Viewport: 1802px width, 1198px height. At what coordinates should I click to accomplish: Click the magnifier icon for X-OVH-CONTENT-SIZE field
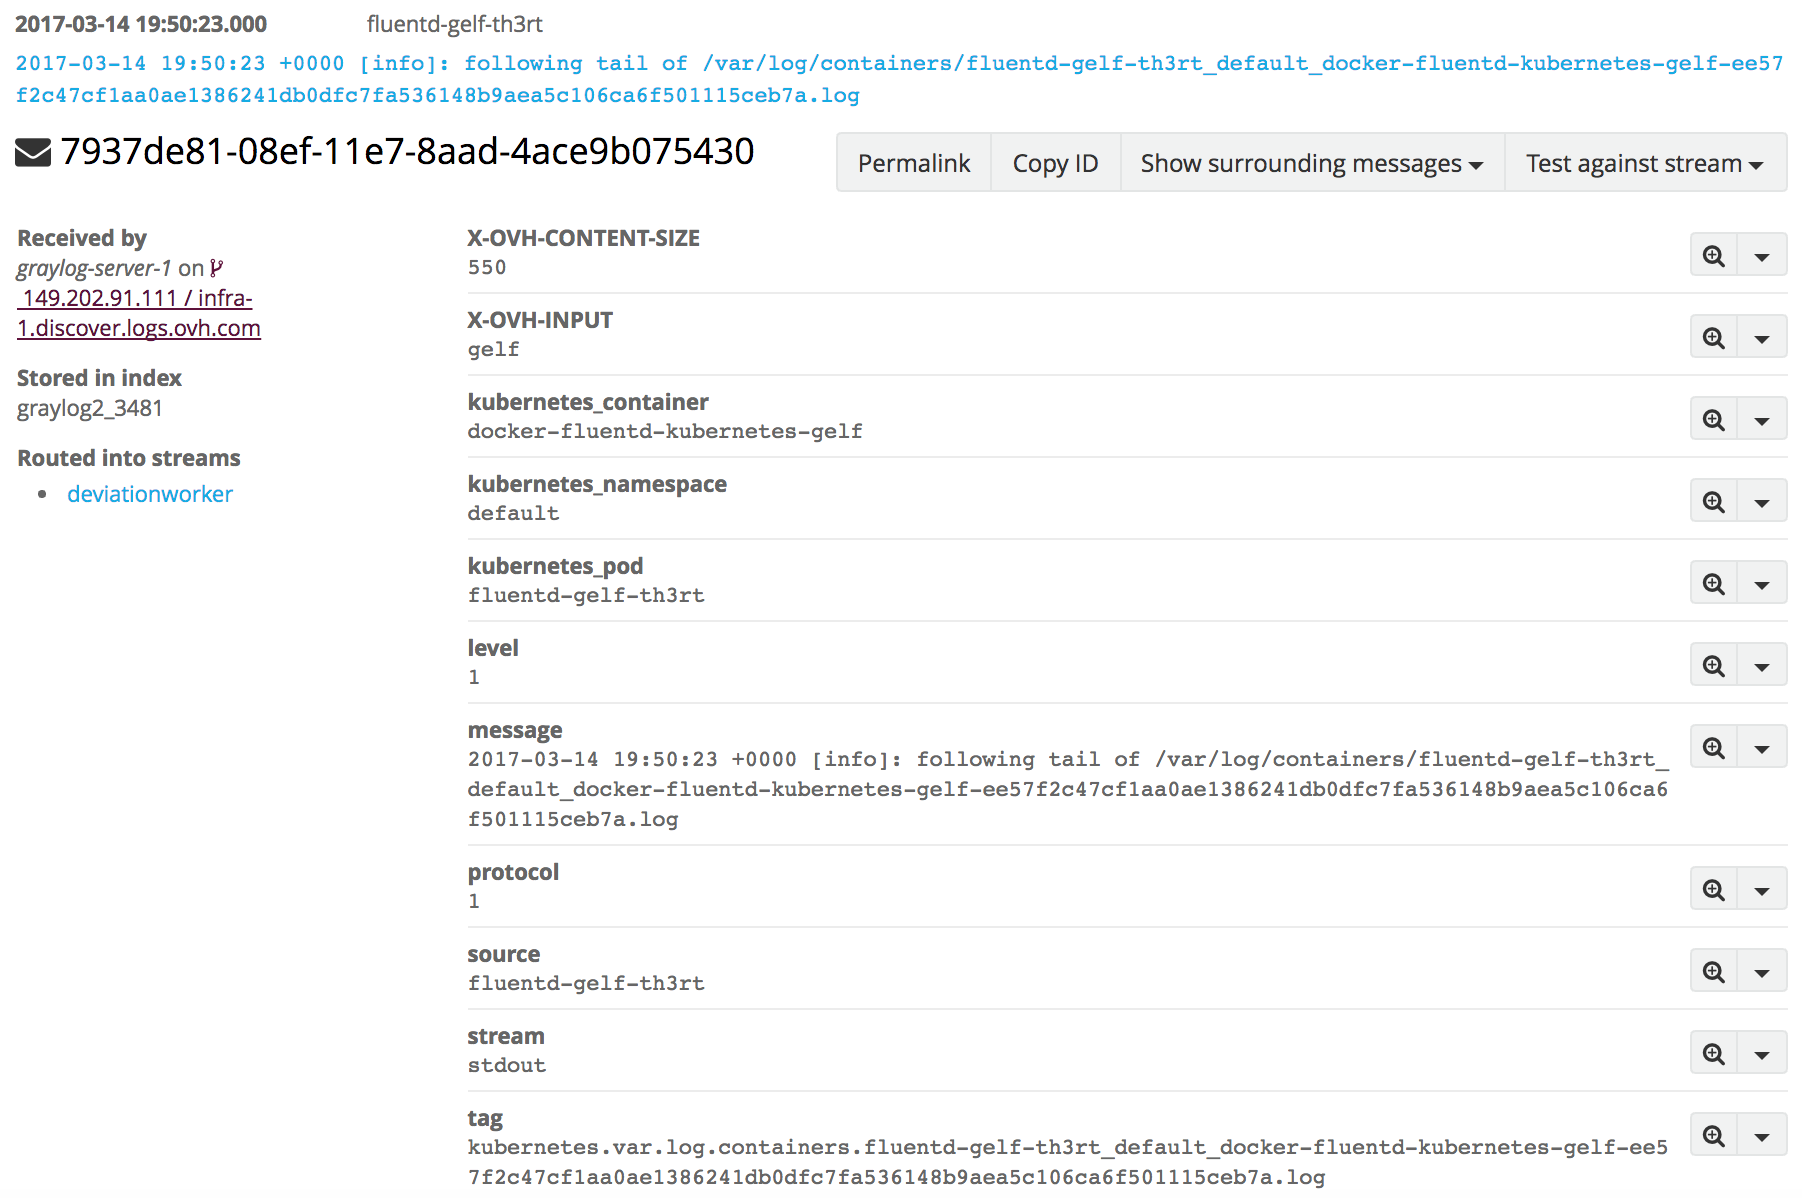tap(1713, 256)
